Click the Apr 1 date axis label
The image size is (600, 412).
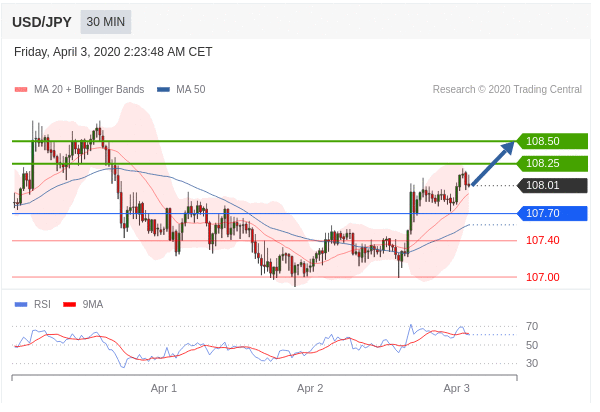tap(164, 388)
